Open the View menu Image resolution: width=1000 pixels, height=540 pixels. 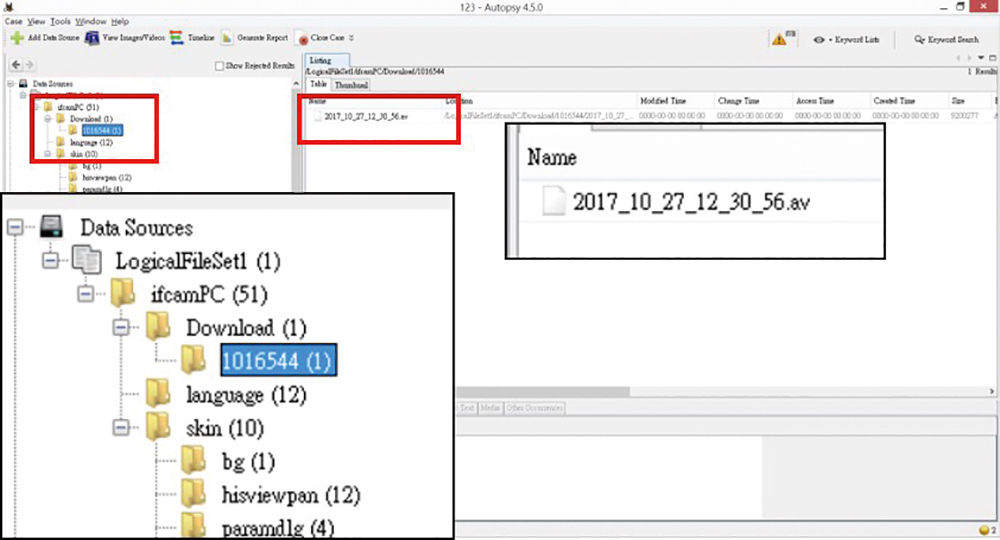click(36, 21)
